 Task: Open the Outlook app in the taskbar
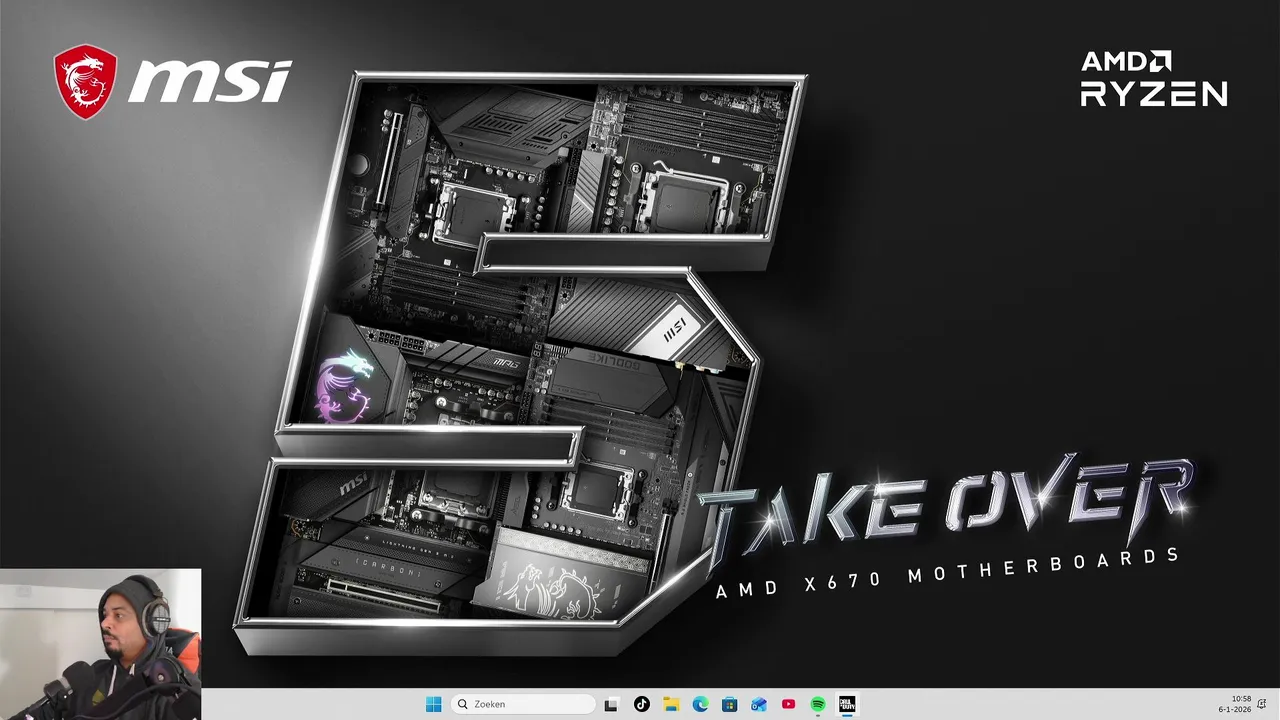click(759, 704)
